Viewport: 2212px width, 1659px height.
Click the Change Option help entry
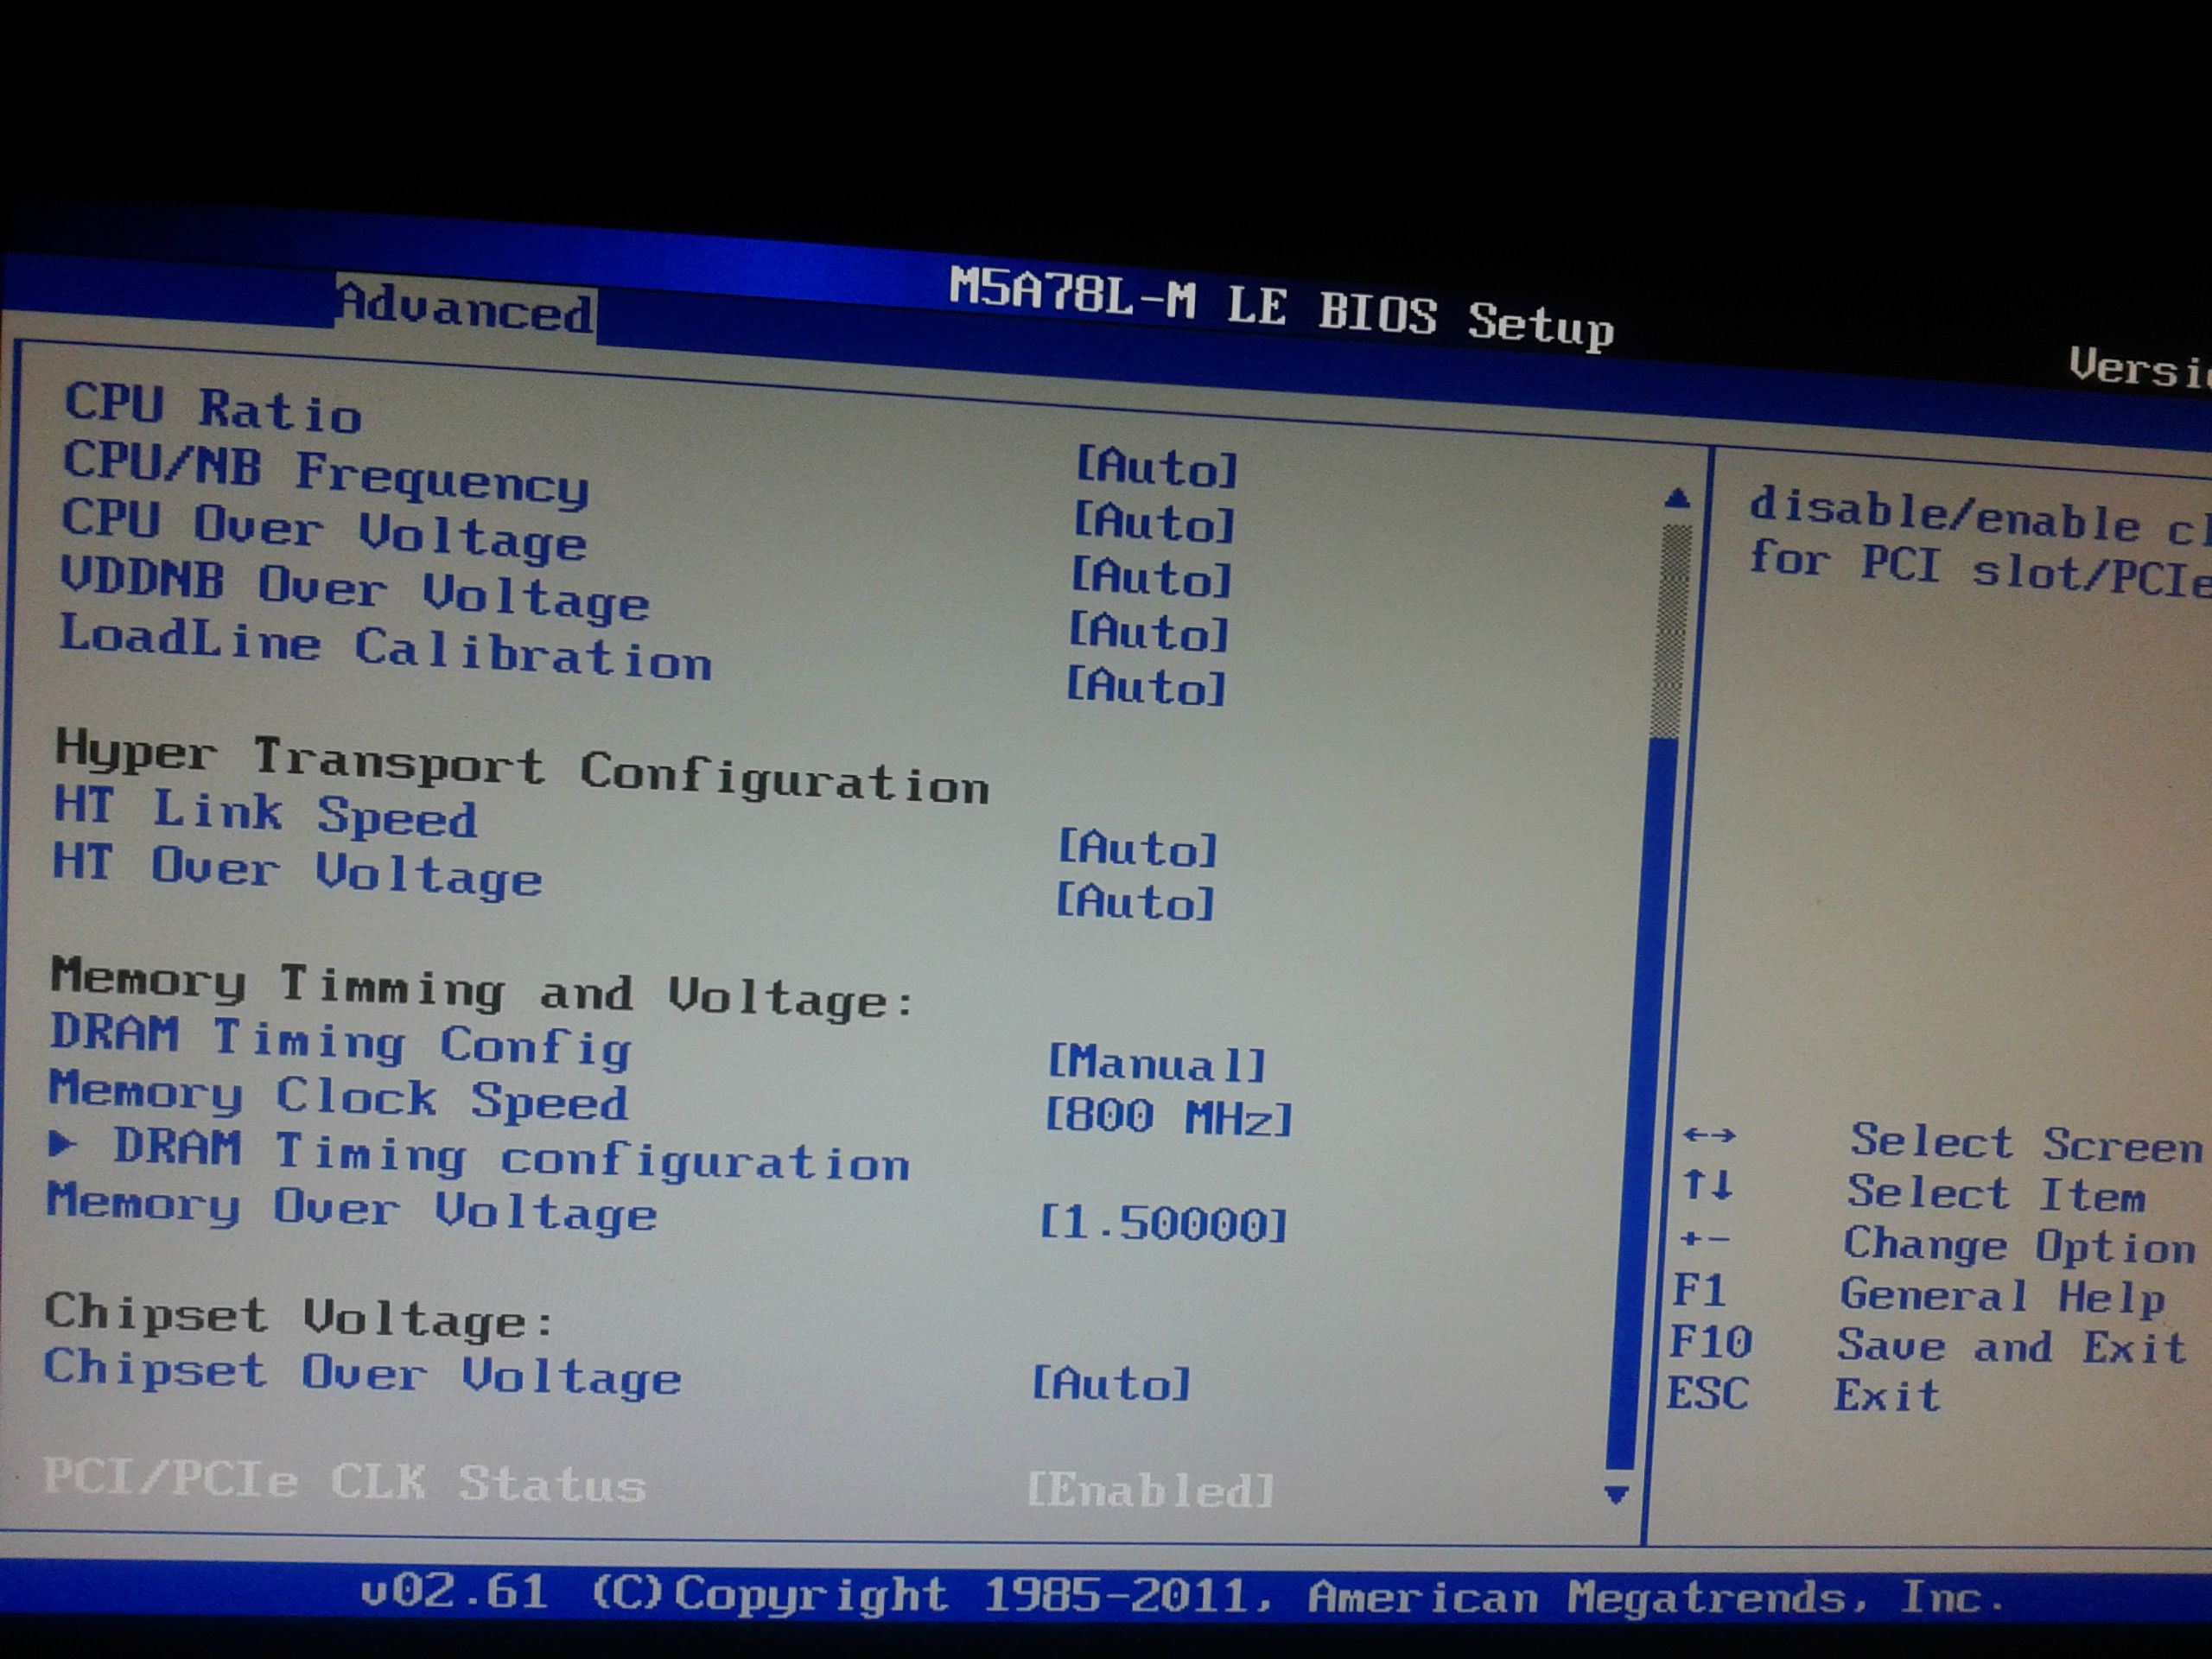[x=2019, y=1246]
